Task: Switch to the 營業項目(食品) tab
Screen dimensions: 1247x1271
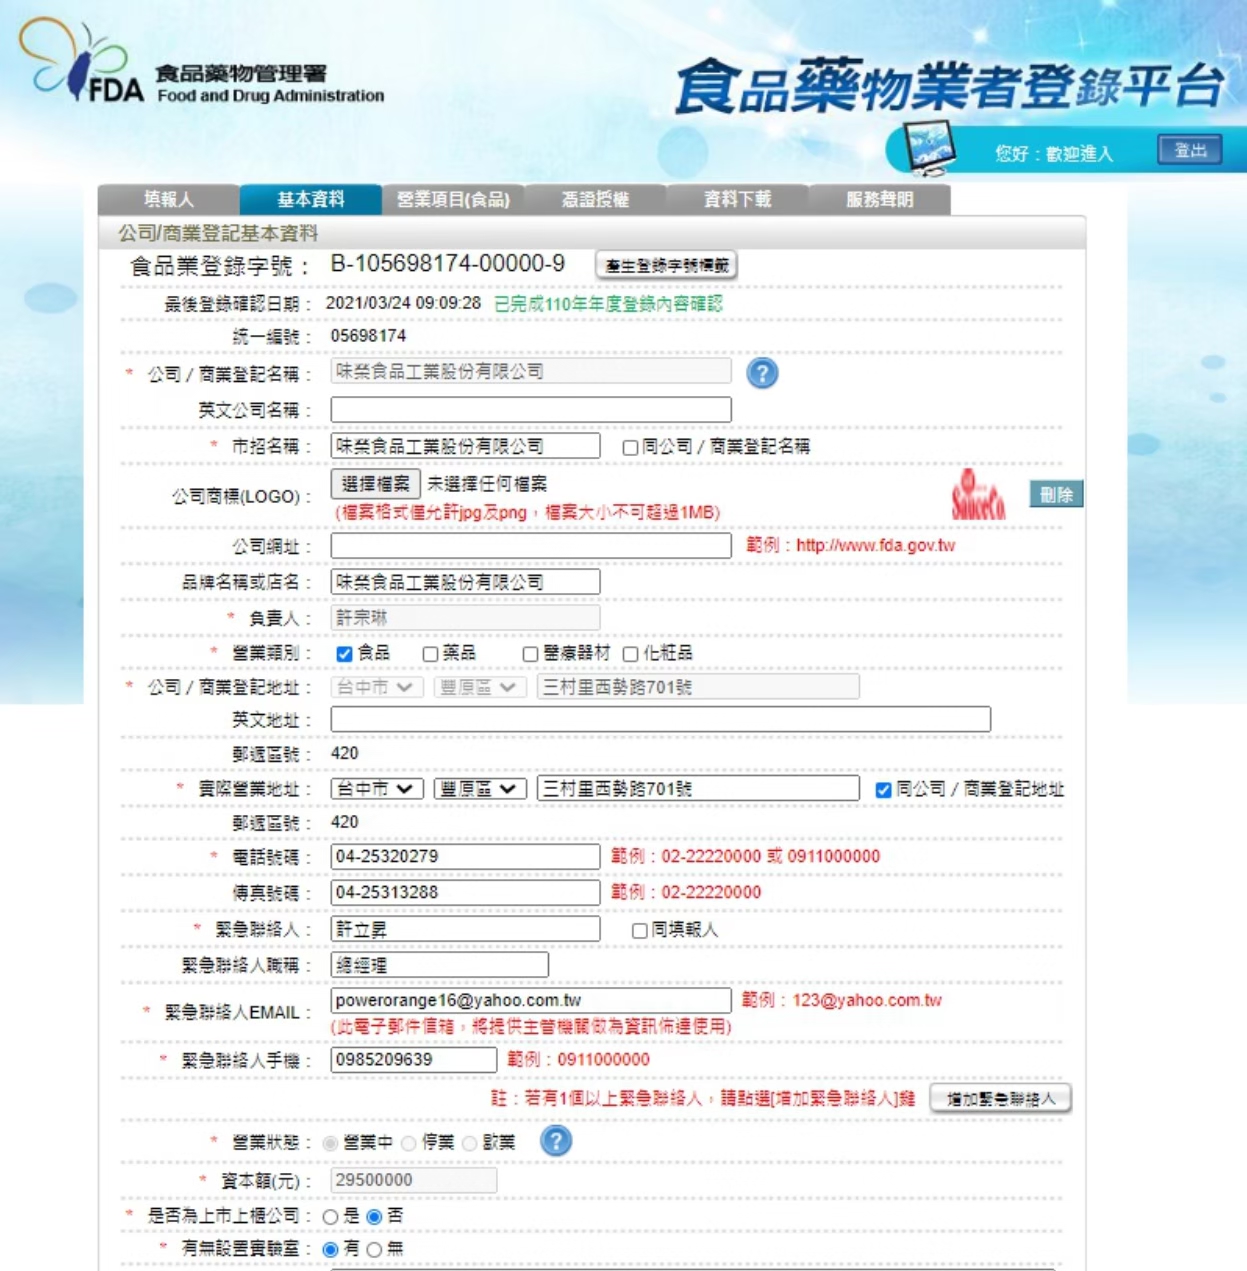Action: 453,199
